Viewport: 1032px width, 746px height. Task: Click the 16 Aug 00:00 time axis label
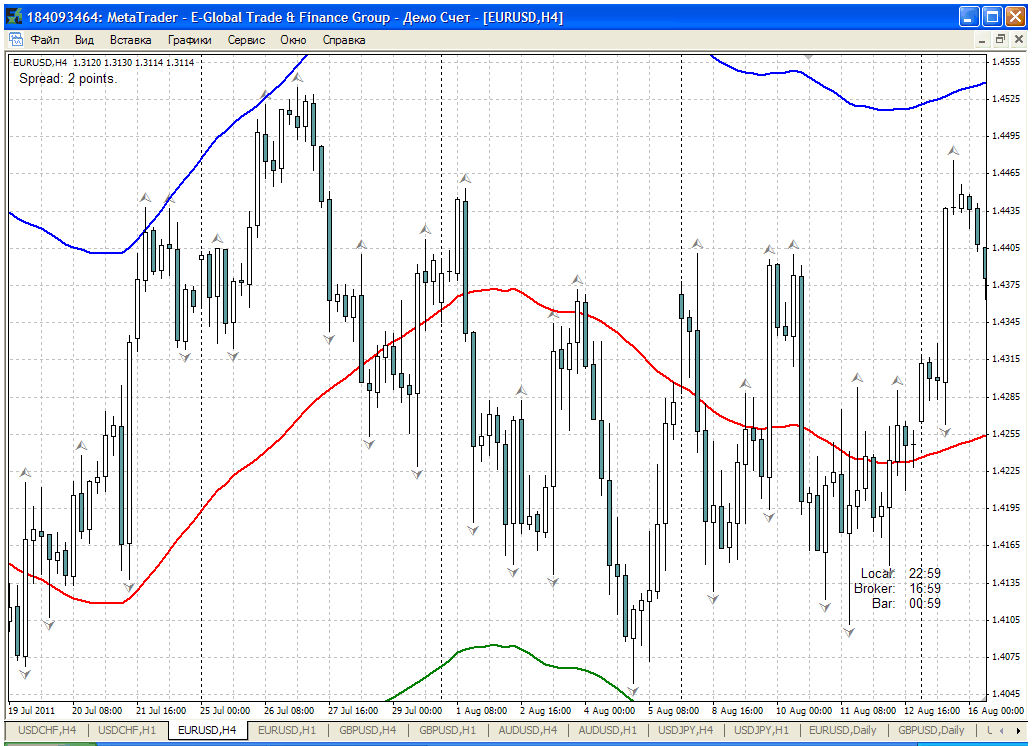tap(996, 710)
